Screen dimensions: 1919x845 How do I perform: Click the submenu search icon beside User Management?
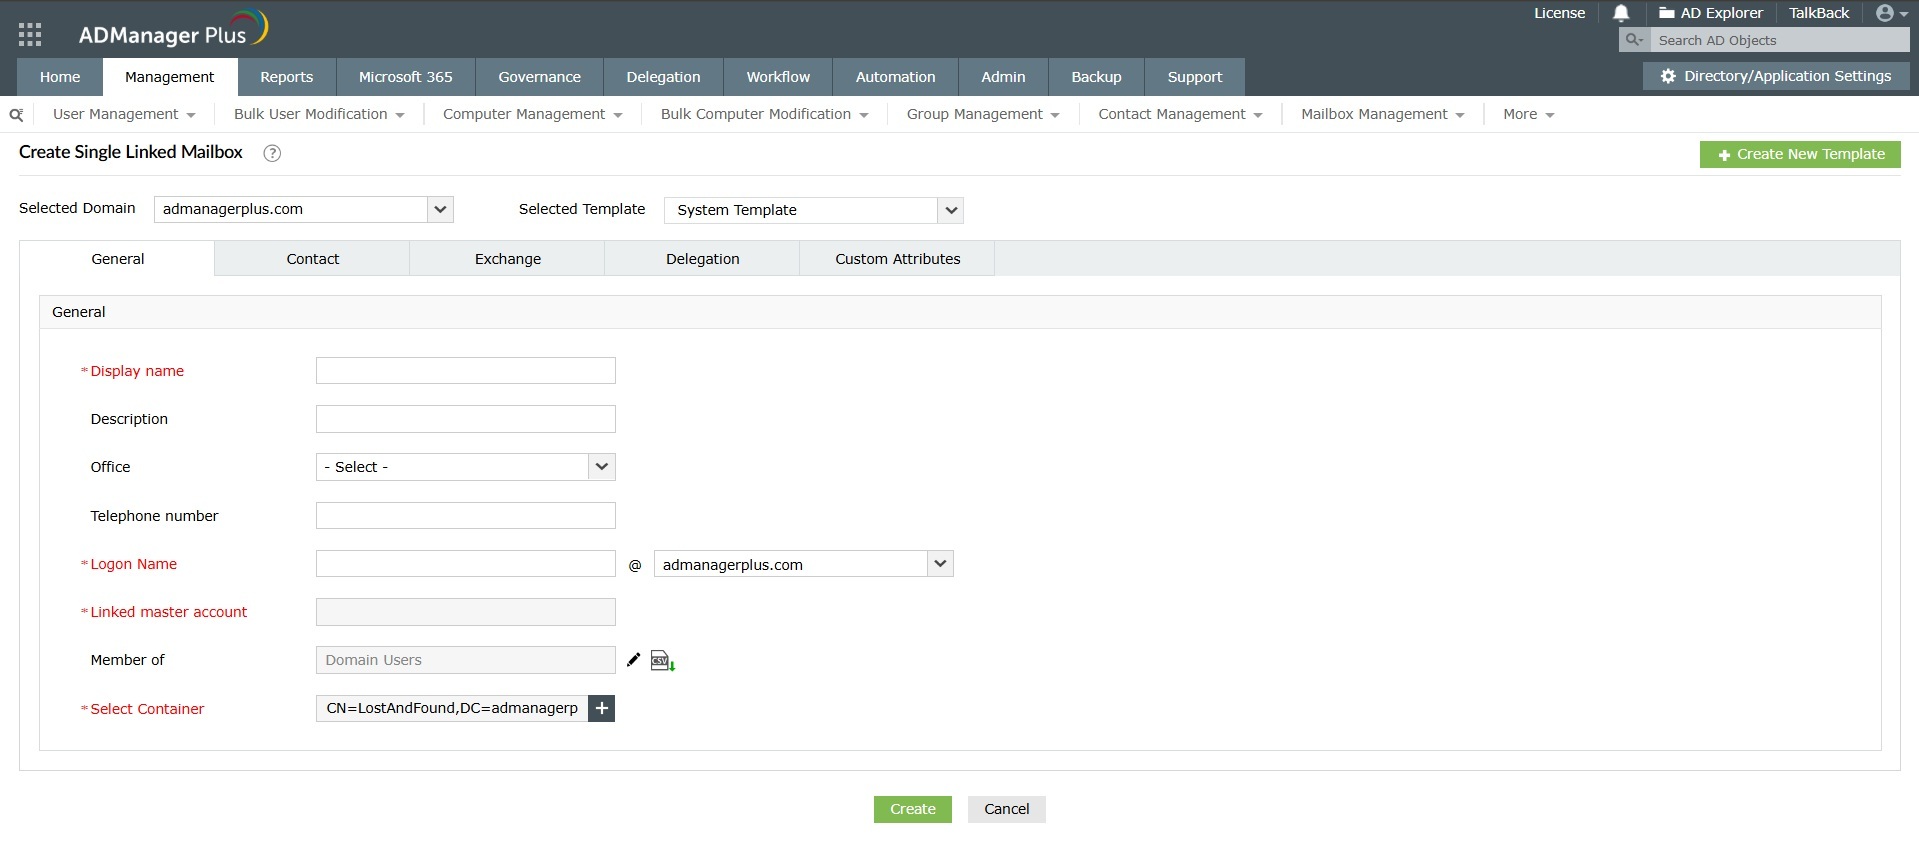click(x=16, y=115)
